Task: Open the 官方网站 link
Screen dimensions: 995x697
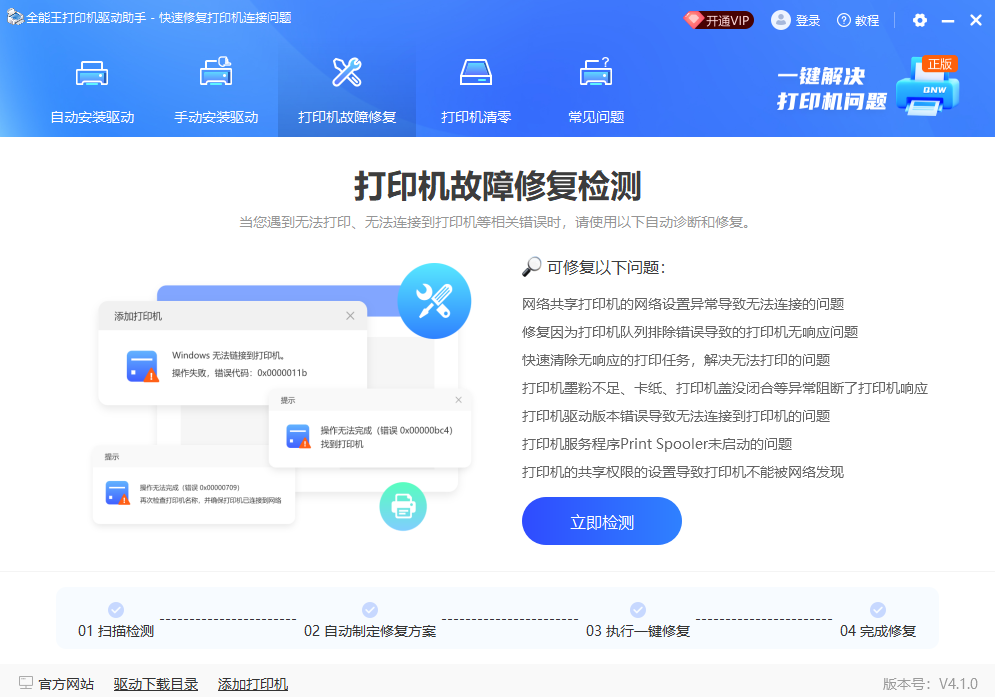Action: tap(57, 684)
